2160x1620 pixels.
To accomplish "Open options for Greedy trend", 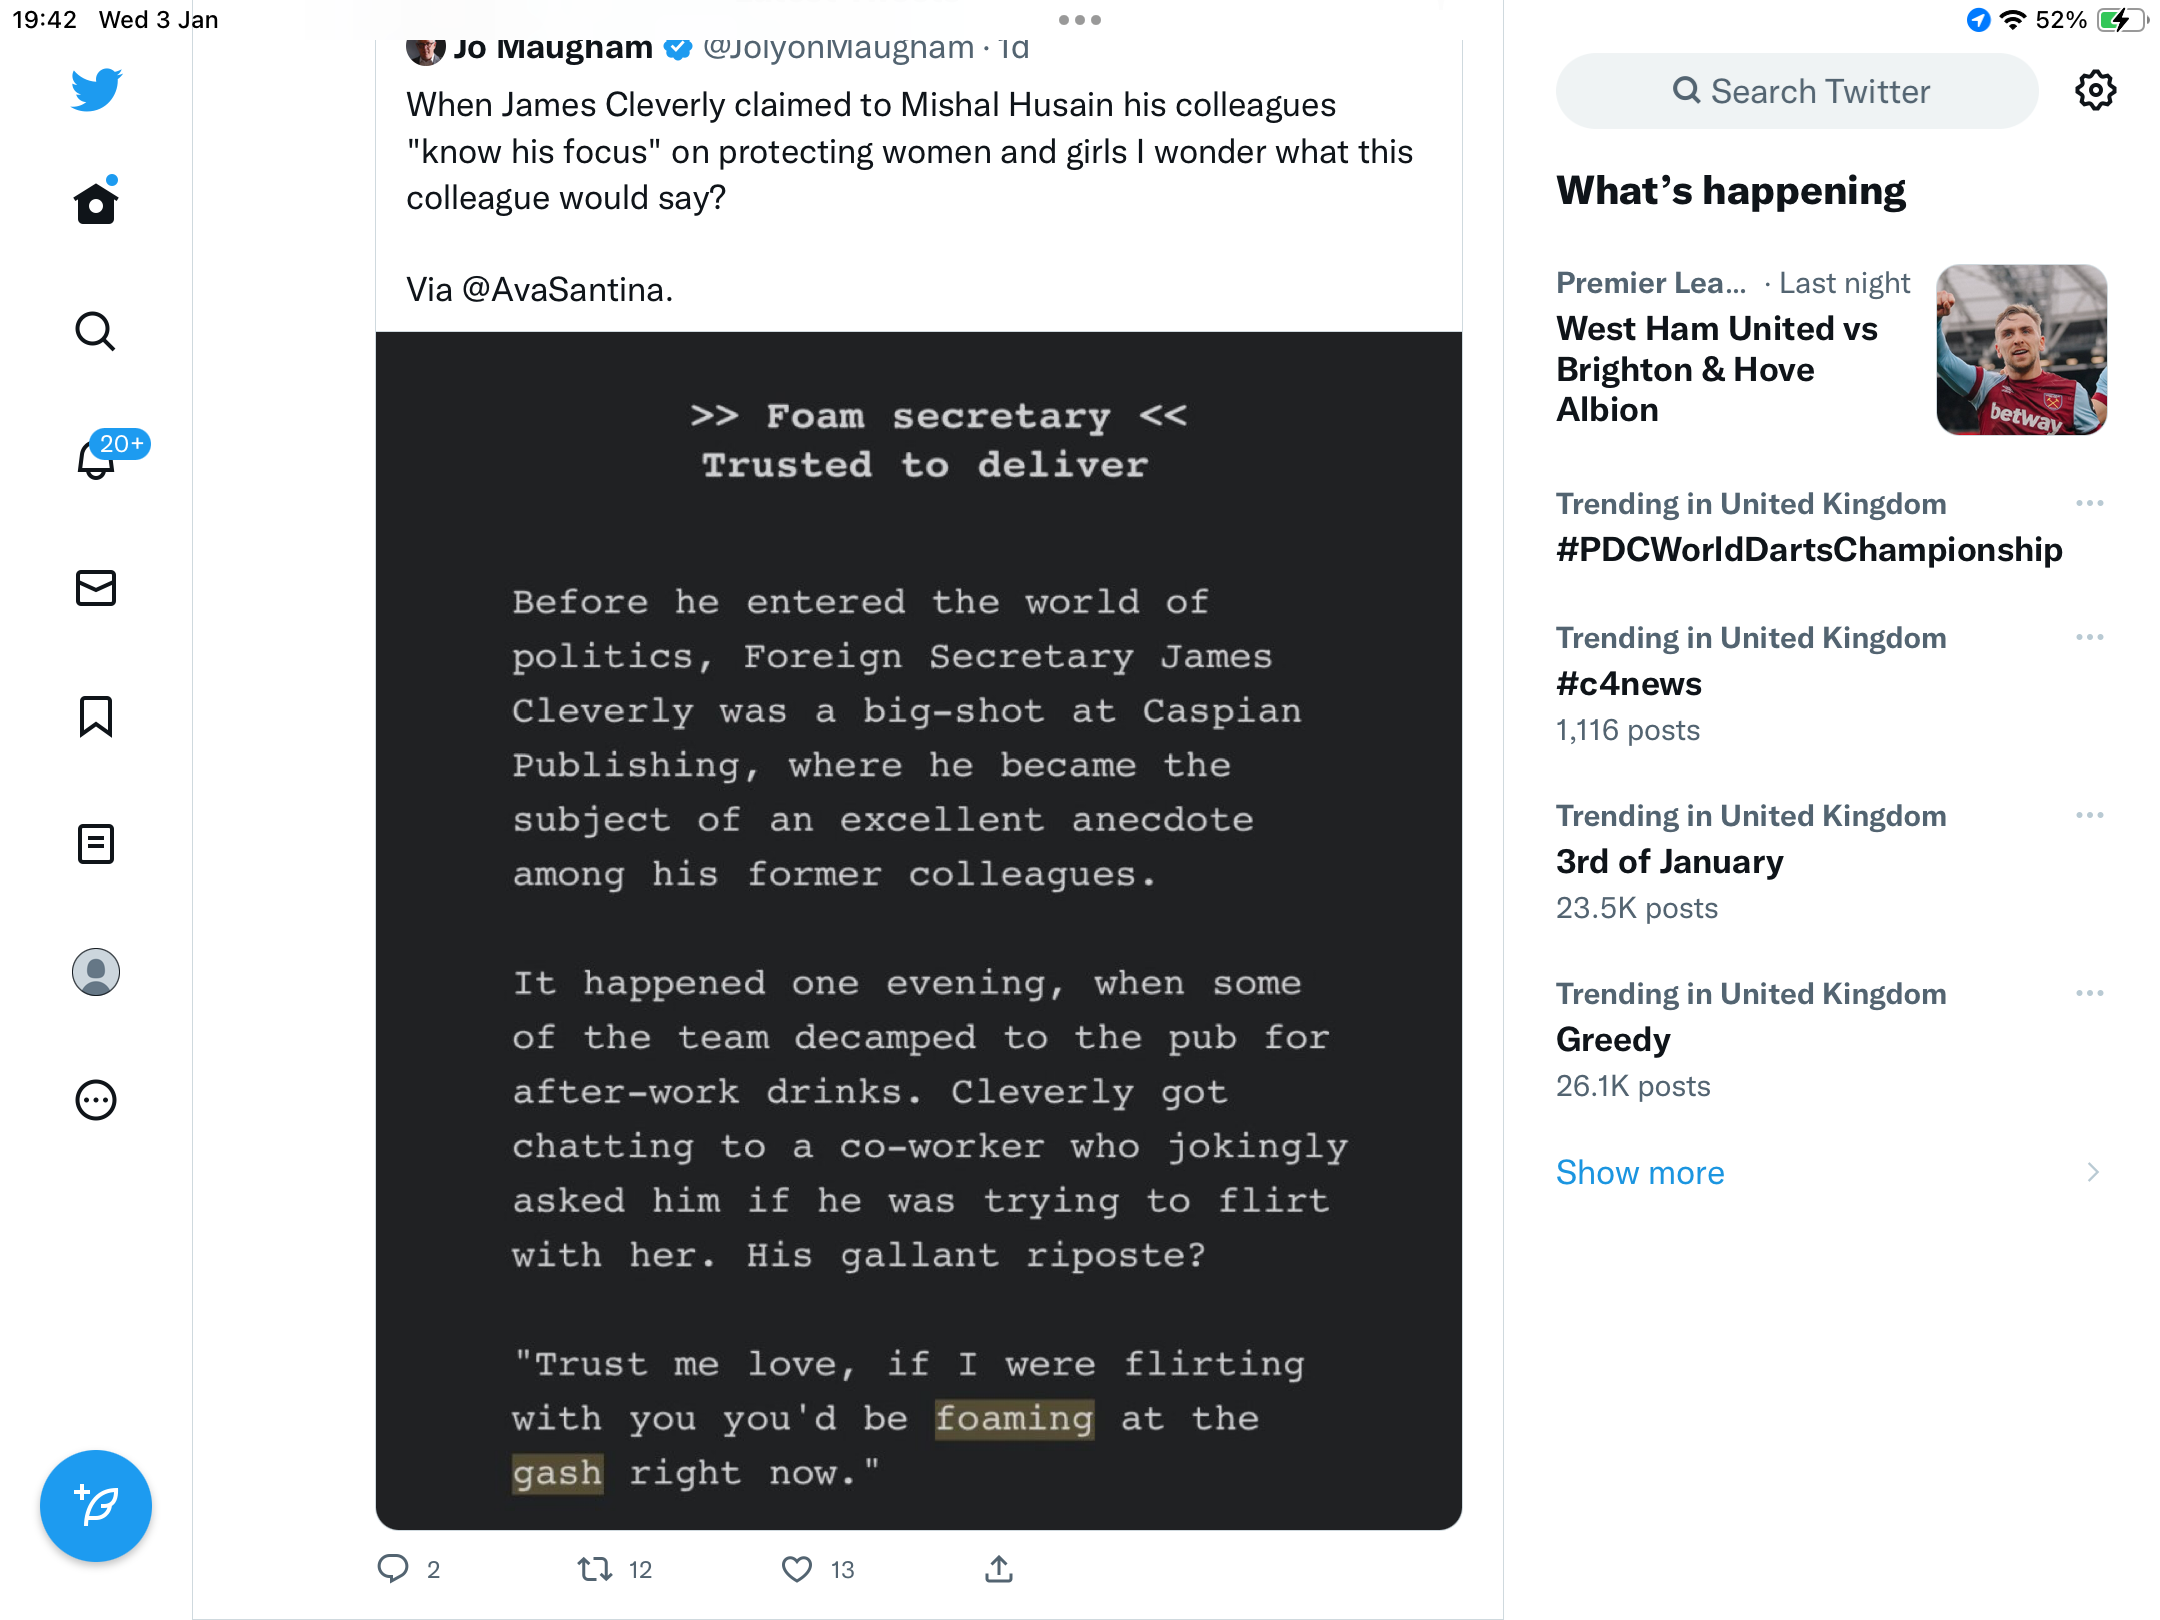I will (x=2090, y=993).
